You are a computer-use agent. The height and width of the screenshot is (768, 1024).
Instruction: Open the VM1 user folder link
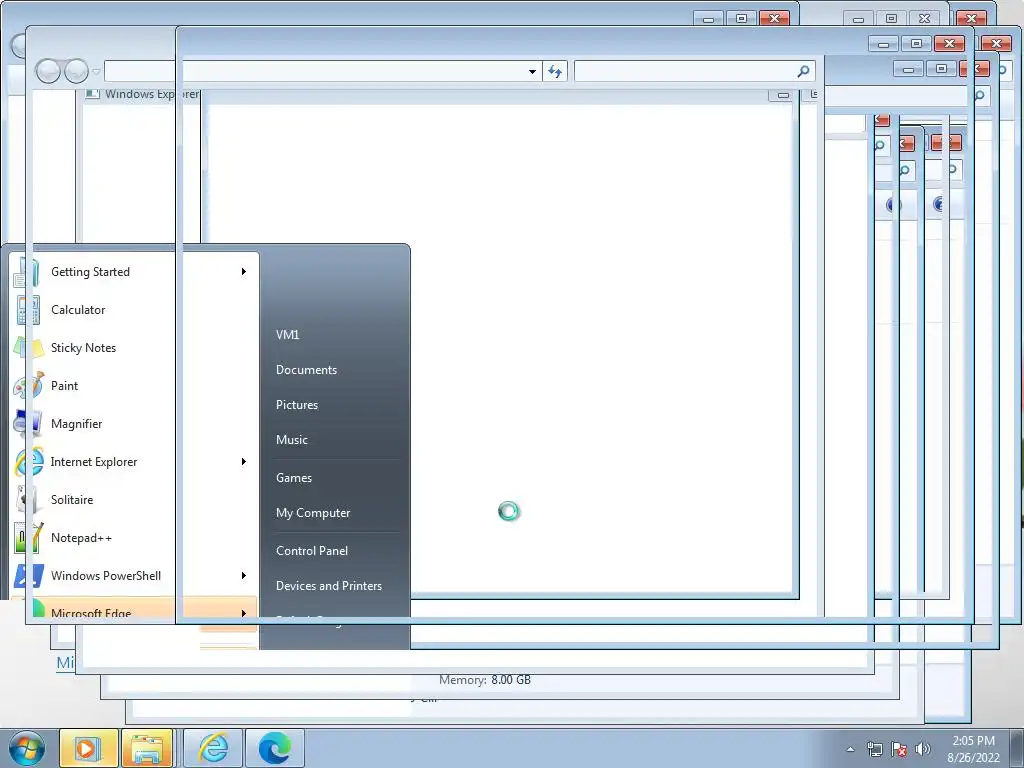pos(287,334)
